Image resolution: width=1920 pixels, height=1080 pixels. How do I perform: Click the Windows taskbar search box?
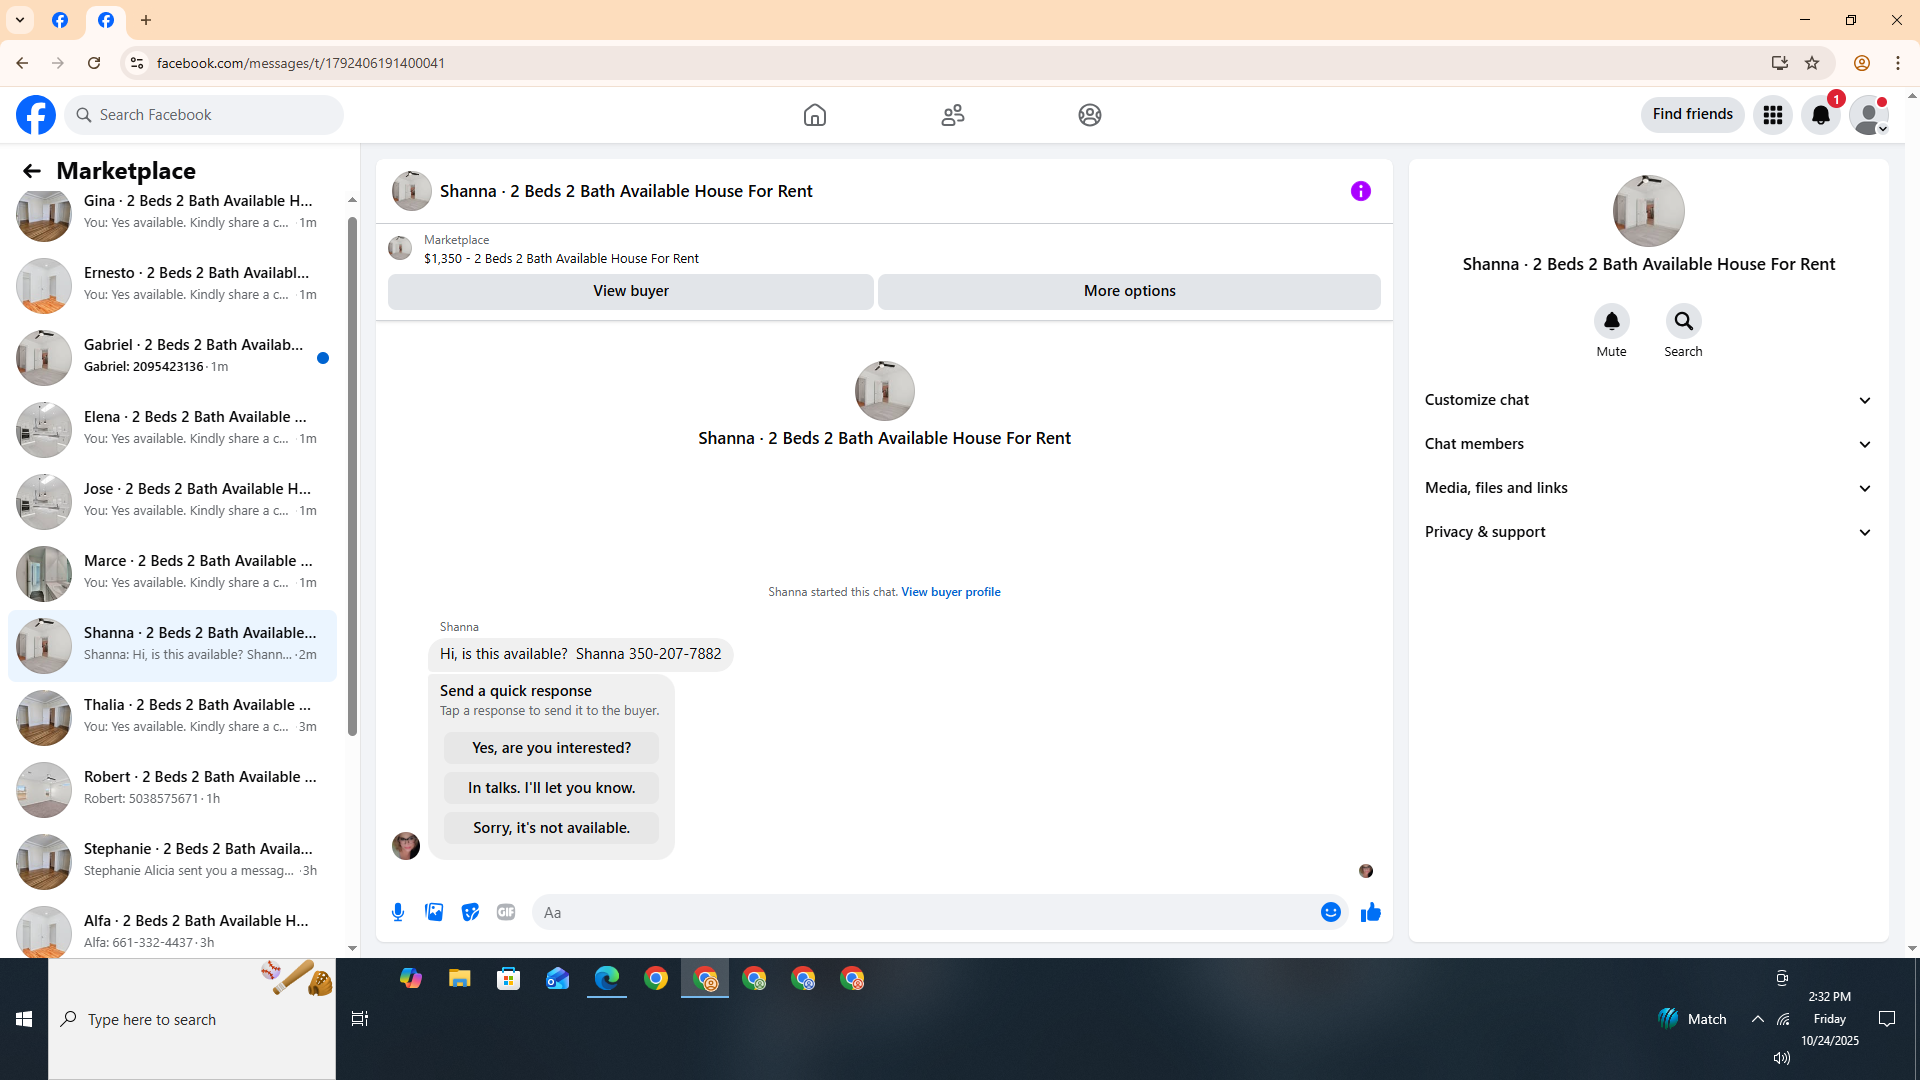[x=192, y=1019]
